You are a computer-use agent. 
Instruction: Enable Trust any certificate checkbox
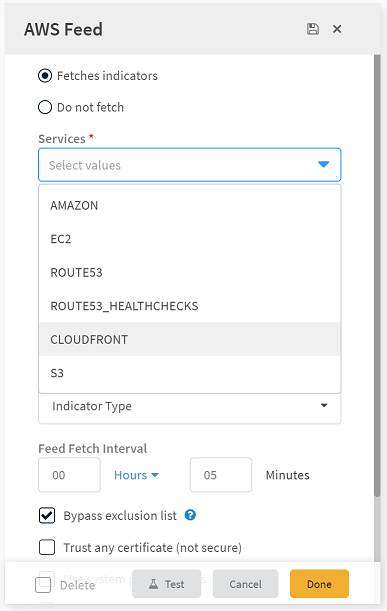pyautogui.click(x=47, y=547)
